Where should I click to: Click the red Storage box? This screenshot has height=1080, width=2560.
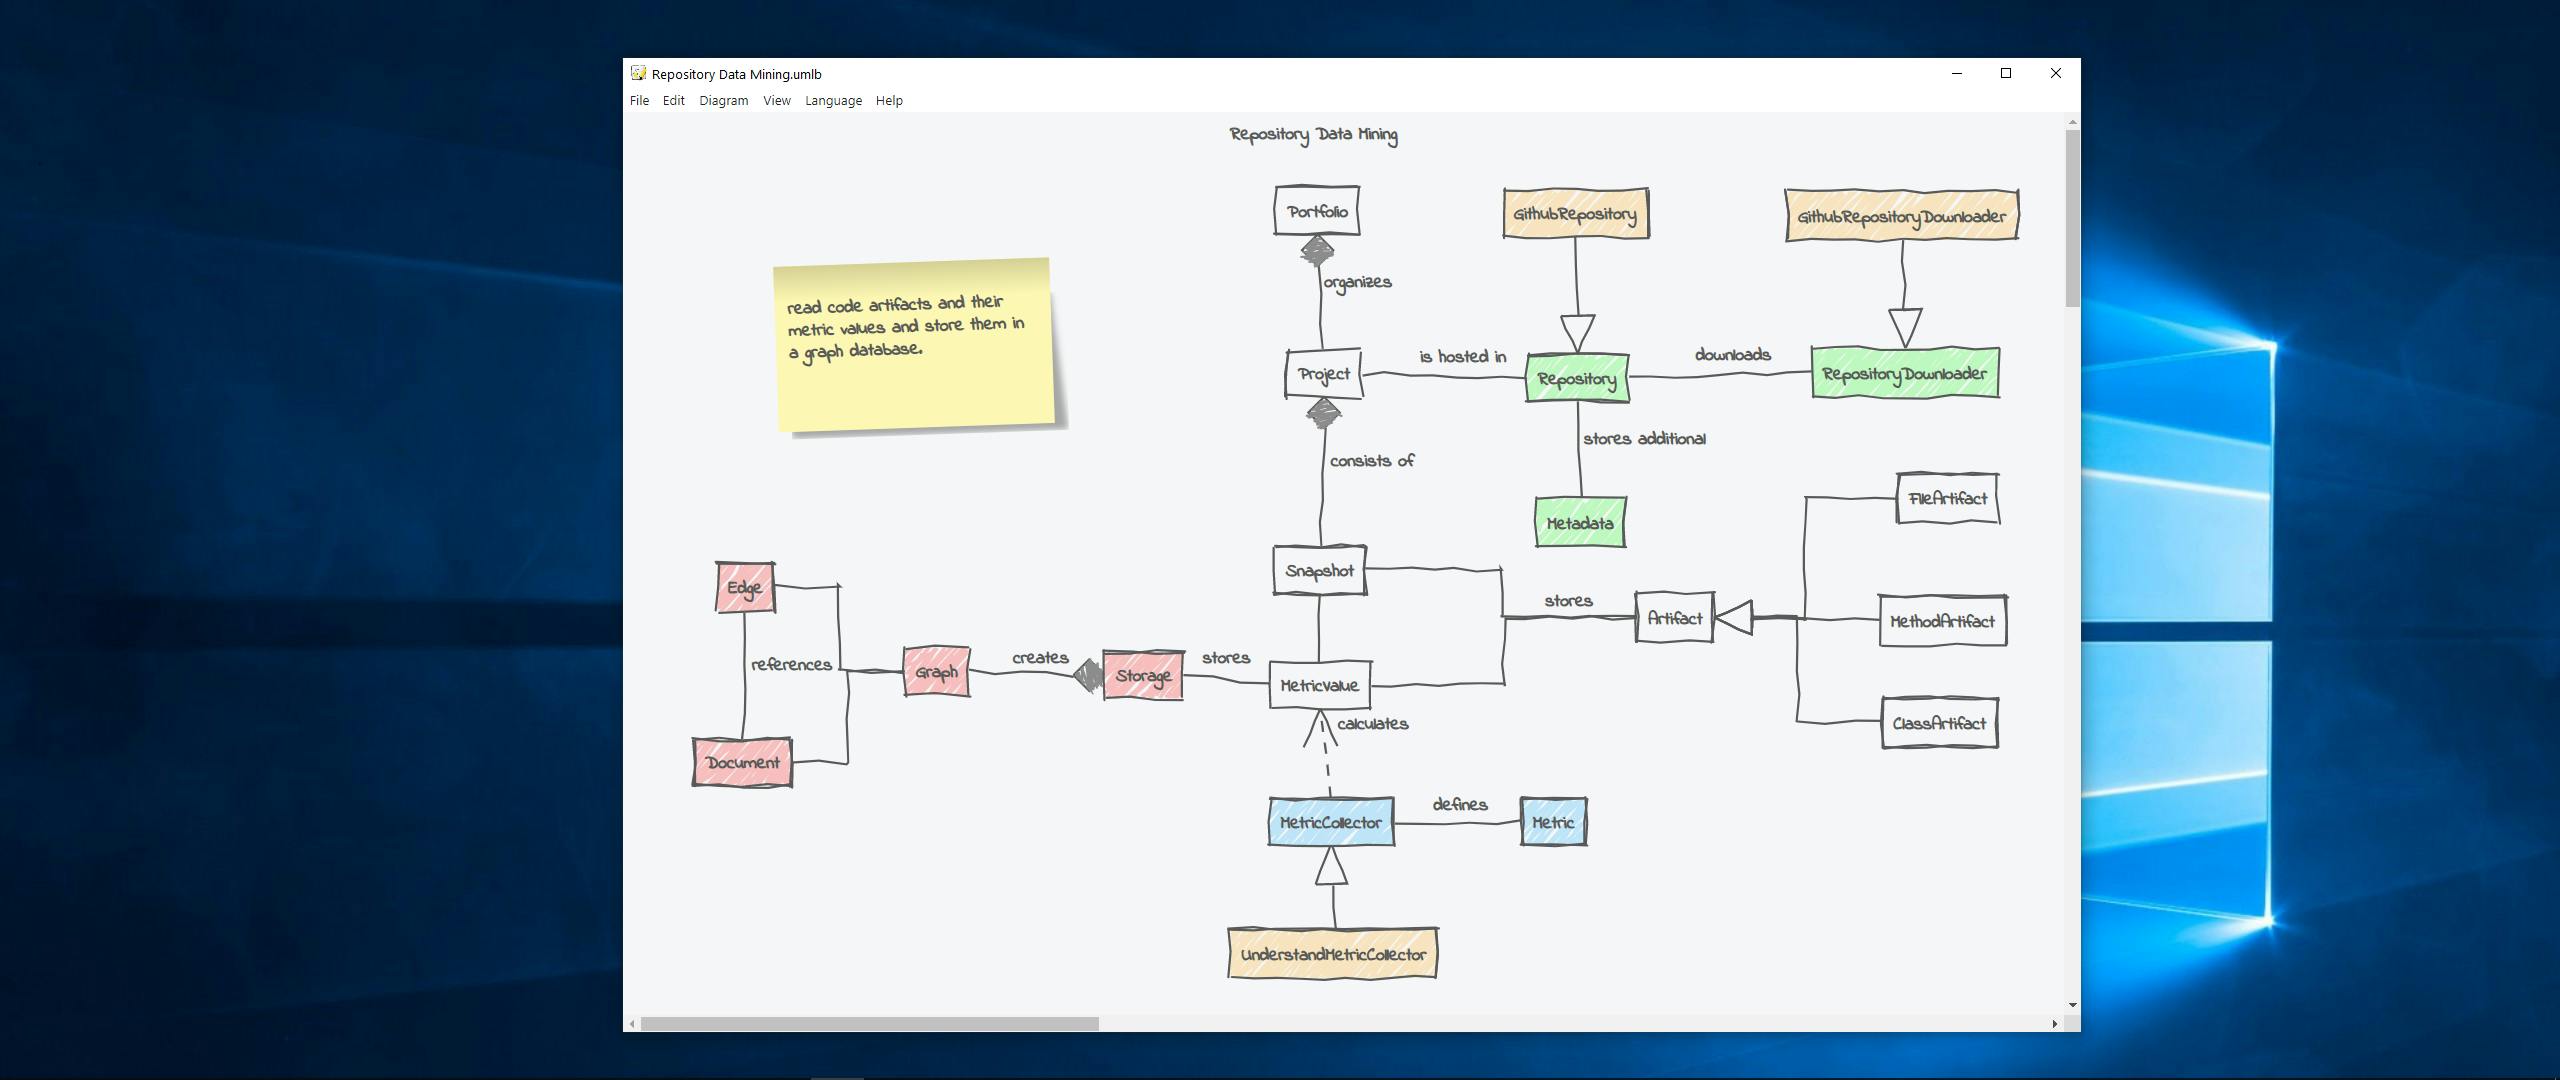[1143, 676]
